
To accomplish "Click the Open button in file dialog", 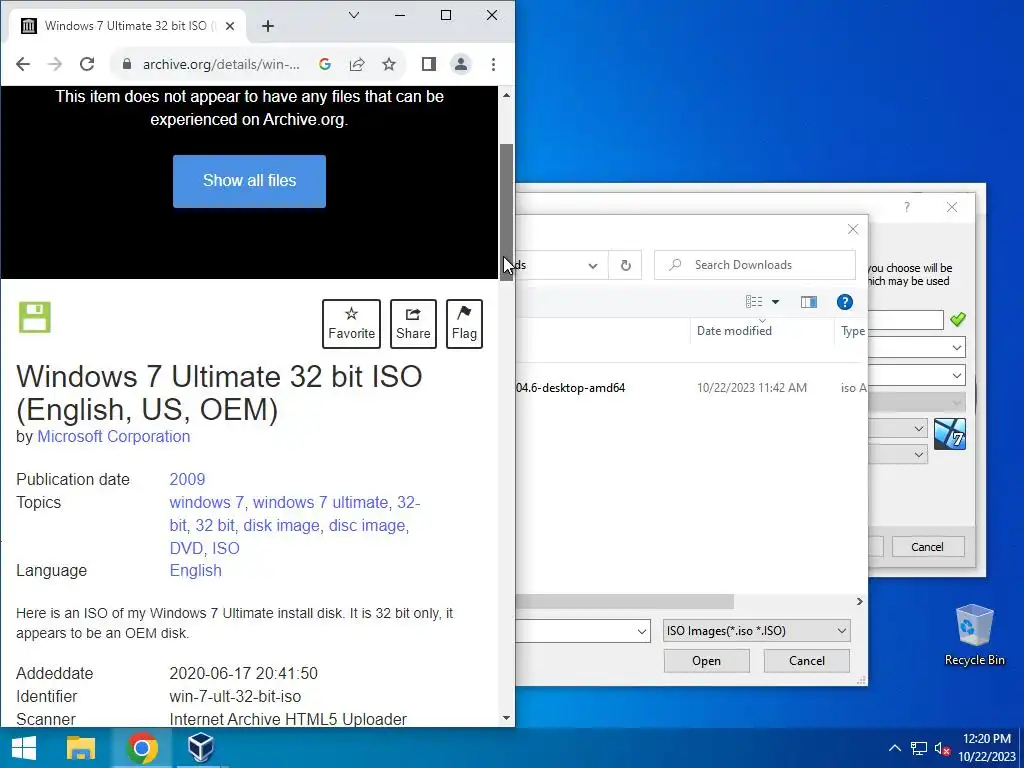I will (707, 661).
